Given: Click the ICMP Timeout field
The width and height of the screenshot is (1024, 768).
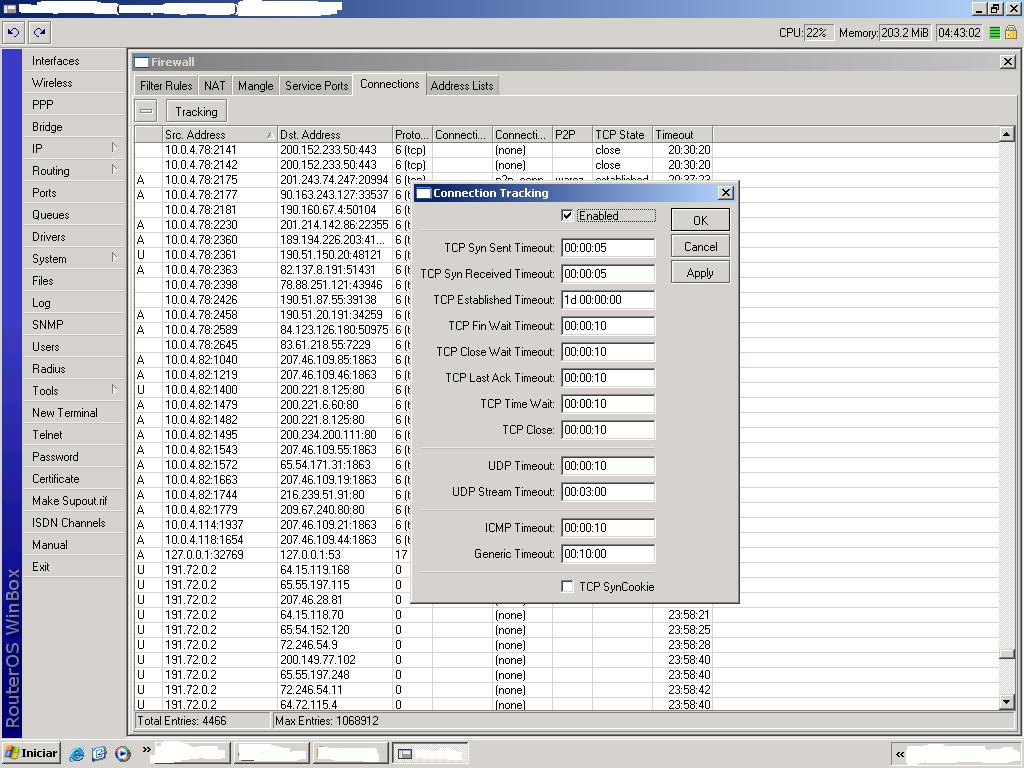Looking at the screenshot, I should (607, 528).
